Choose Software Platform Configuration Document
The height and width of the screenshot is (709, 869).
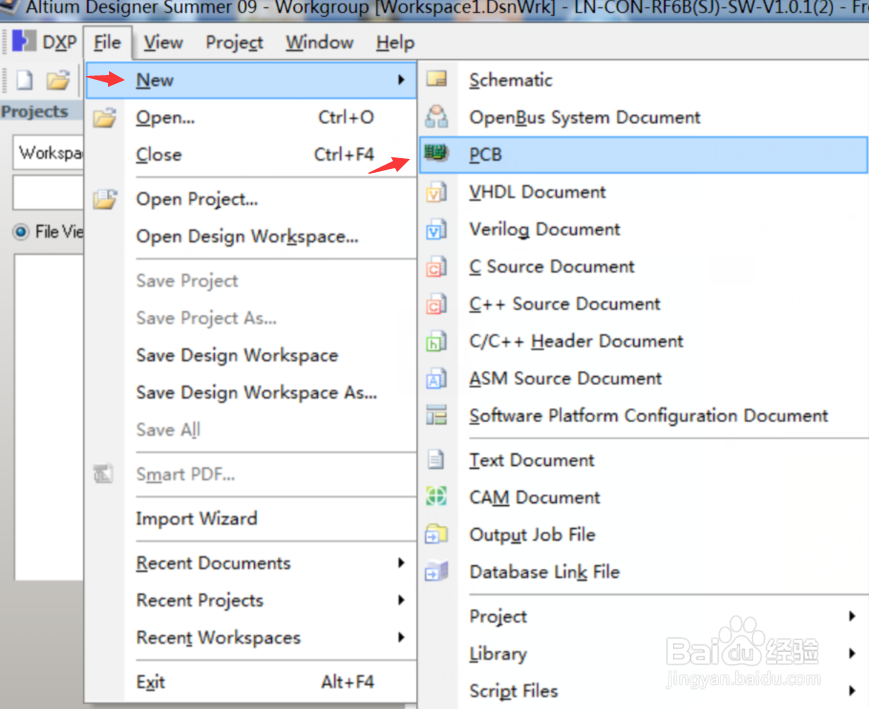pyautogui.click(x=643, y=416)
